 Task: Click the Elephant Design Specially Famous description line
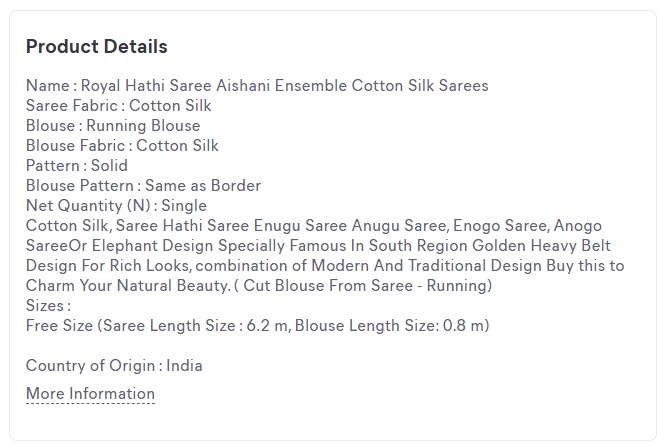coord(318,245)
